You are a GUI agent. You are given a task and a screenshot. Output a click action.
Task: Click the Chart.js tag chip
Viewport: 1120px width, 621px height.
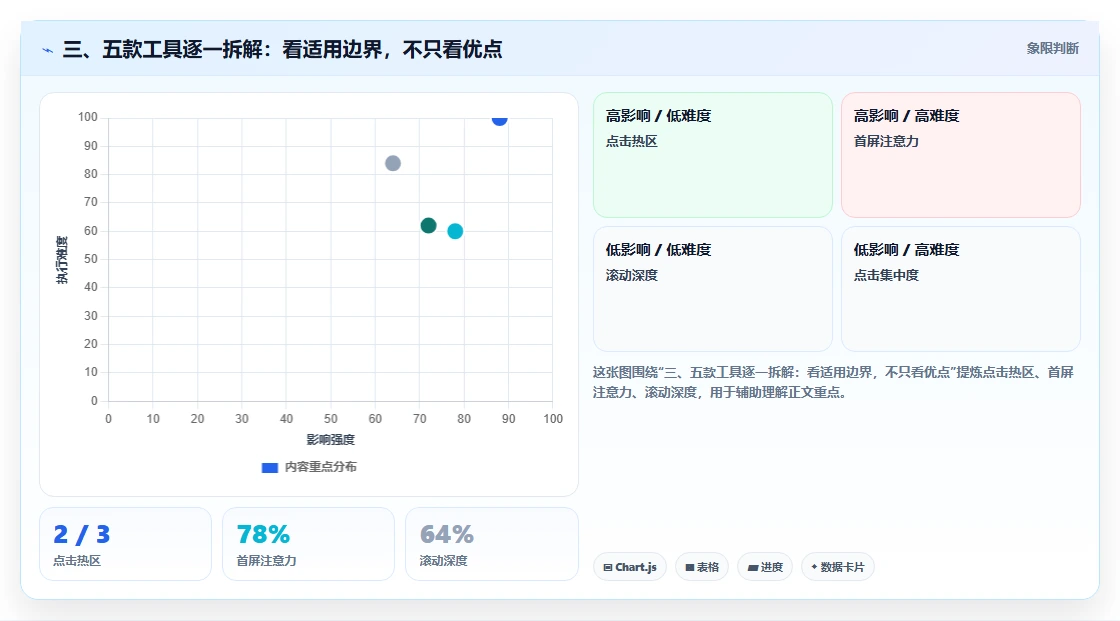click(630, 567)
